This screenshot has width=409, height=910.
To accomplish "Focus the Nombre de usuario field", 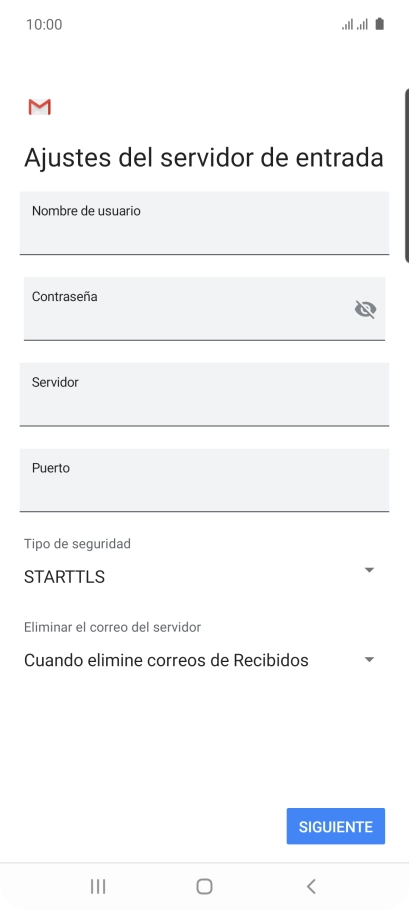I will [204, 223].
